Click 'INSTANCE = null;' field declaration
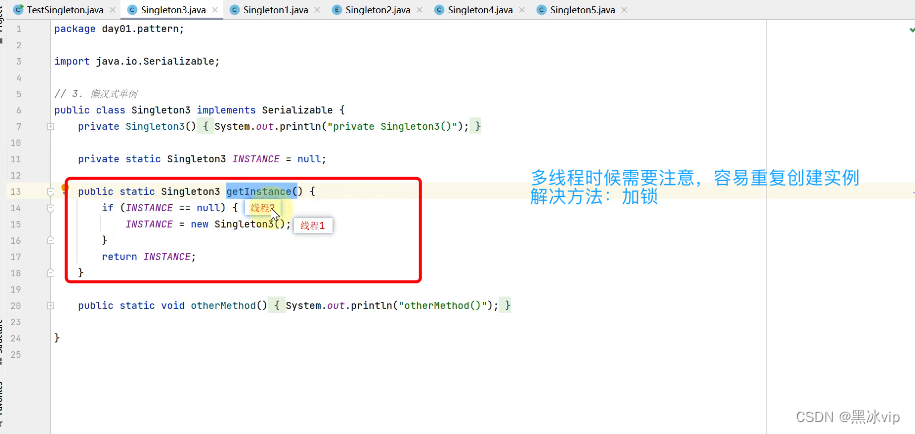This screenshot has height=434, width=915. (280, 159)
